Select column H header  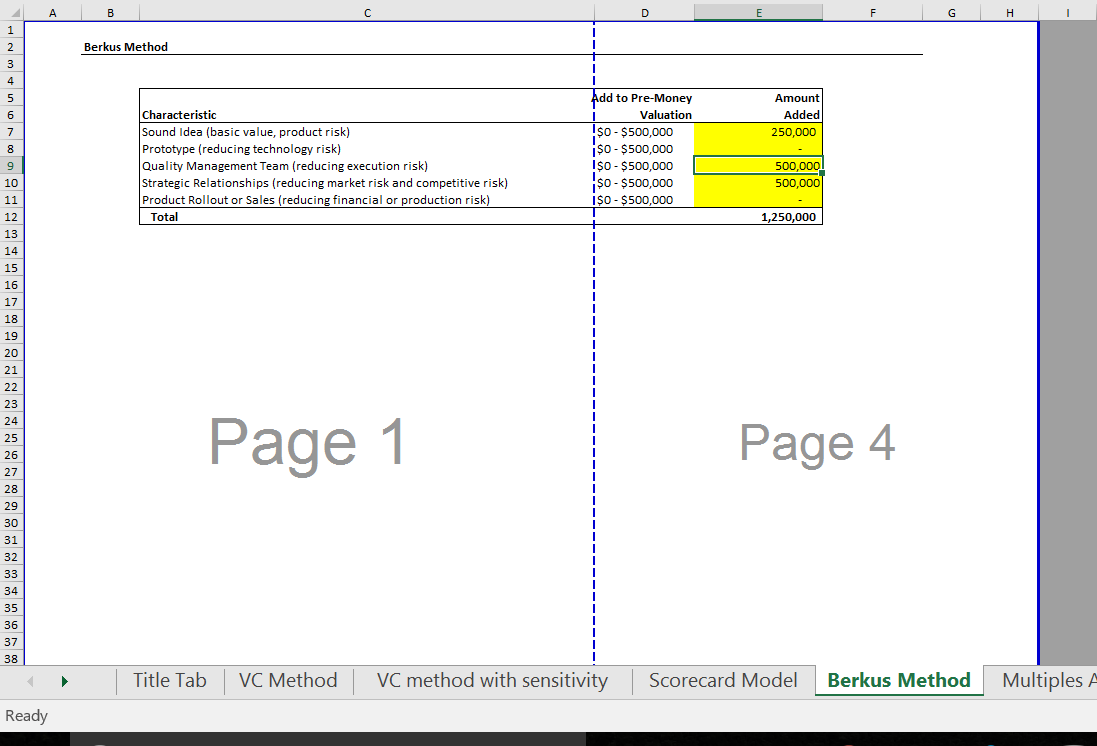click(1010, 13)
